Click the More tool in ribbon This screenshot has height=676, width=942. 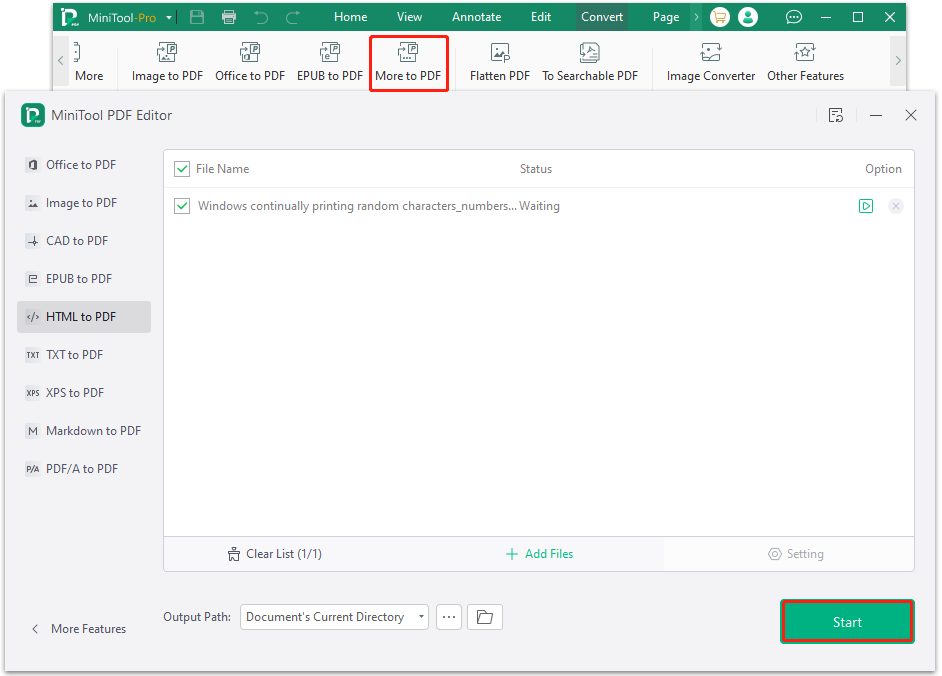89,61
